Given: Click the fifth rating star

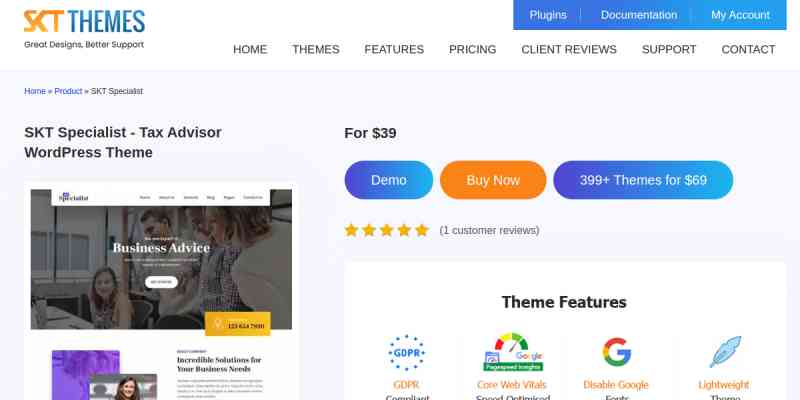Looking at the screenshot, I should (x=421, y=230).
